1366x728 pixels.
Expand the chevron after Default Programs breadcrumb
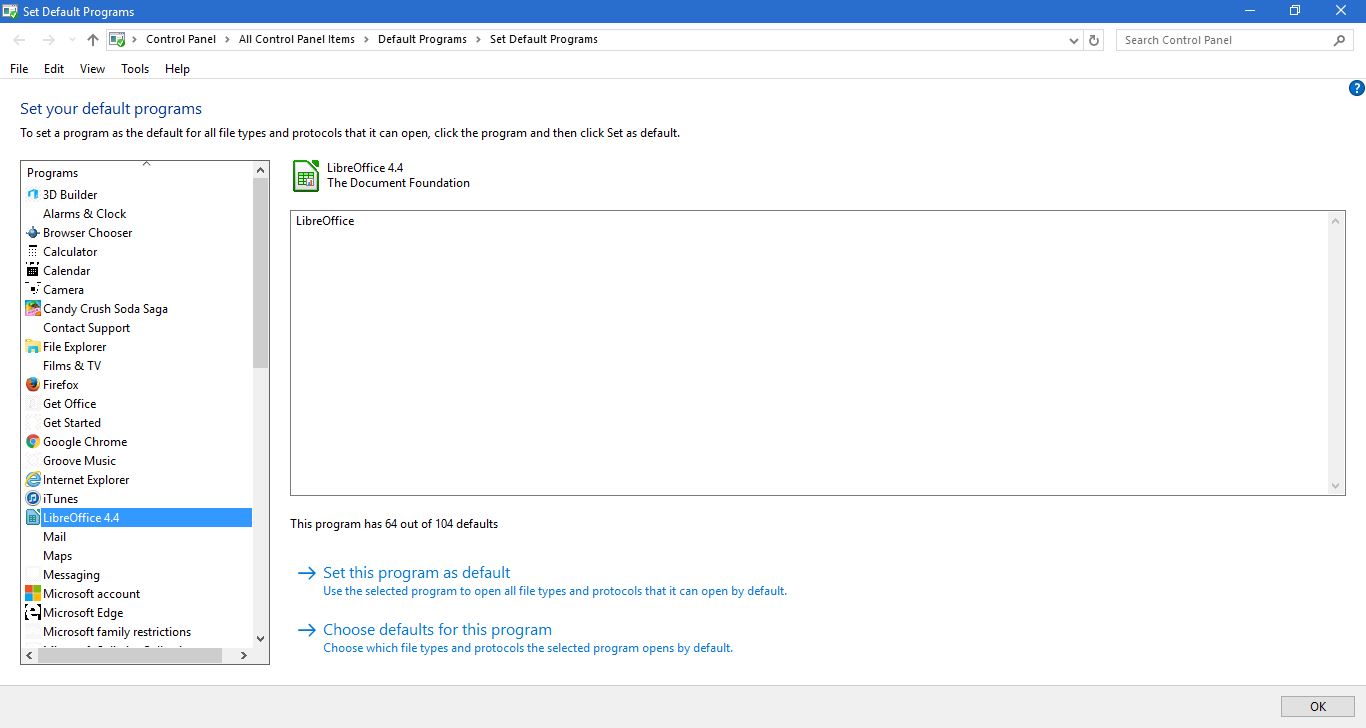tap(478, 39)
